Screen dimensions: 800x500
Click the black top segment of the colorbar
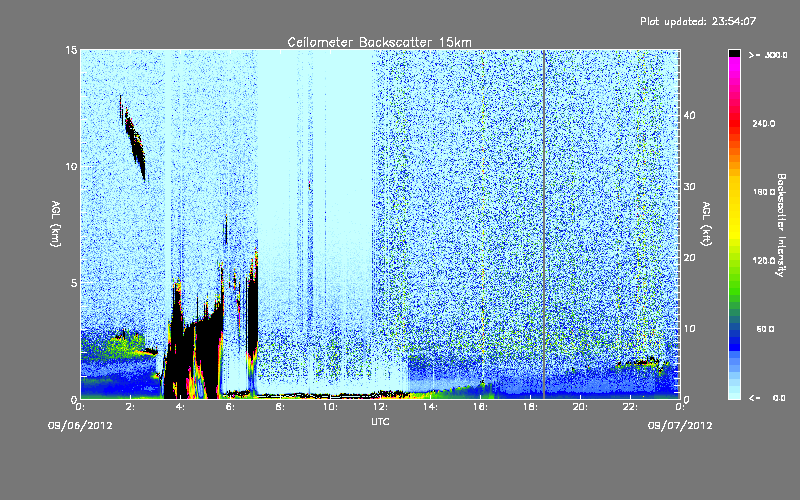(734, 54)
